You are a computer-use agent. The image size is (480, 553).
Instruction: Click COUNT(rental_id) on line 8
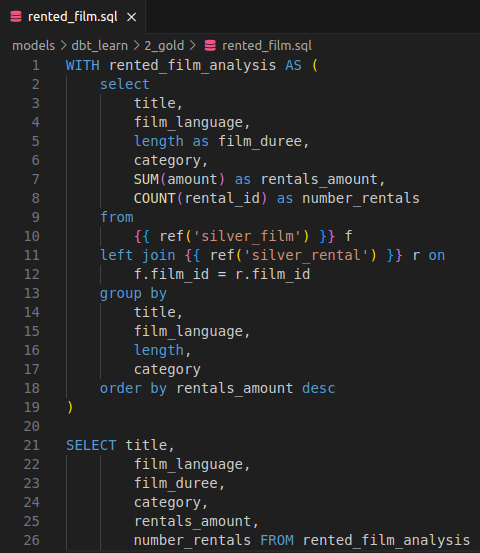click(200, 198)
